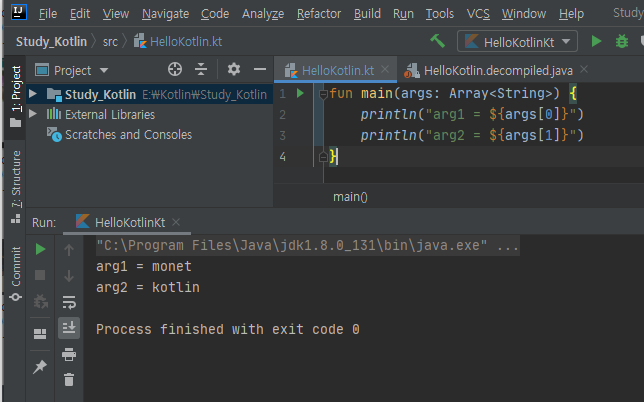Click the Study_Kotlin breadcrumb
This screenshot has width=644, height=402.
tap(51, 41)
